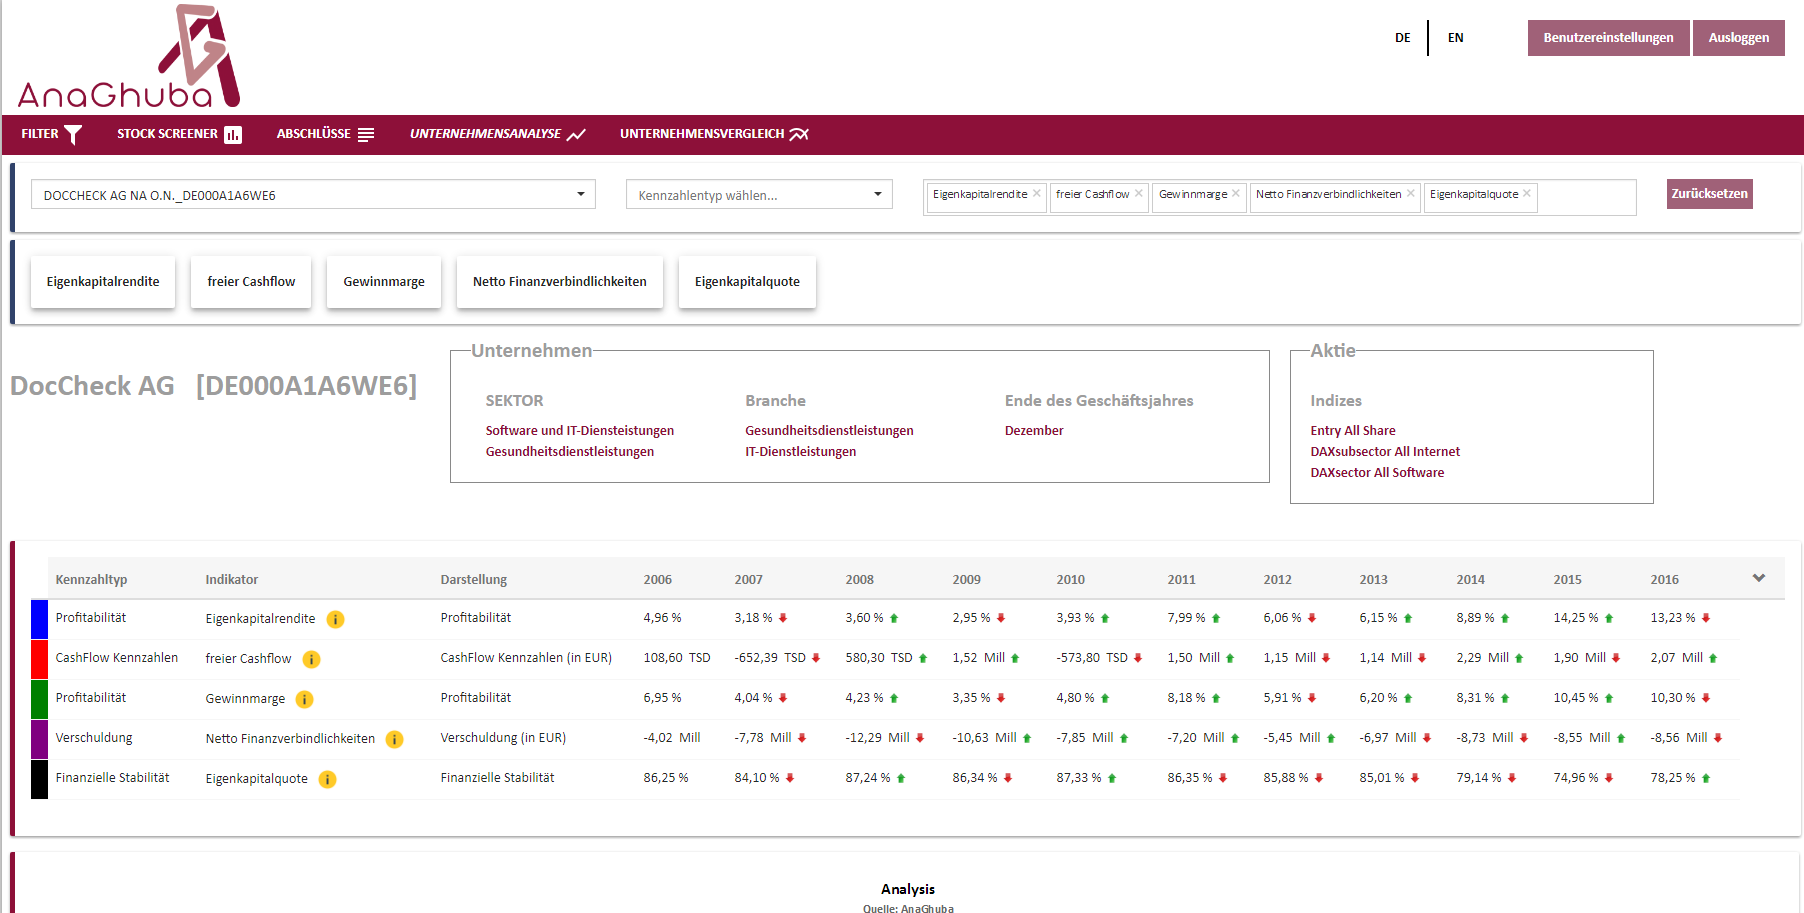The image size is (1804, 913).
Task: Open info tooltip for Eigenkapitalrendite indicator
Action: tap(336, 619)
